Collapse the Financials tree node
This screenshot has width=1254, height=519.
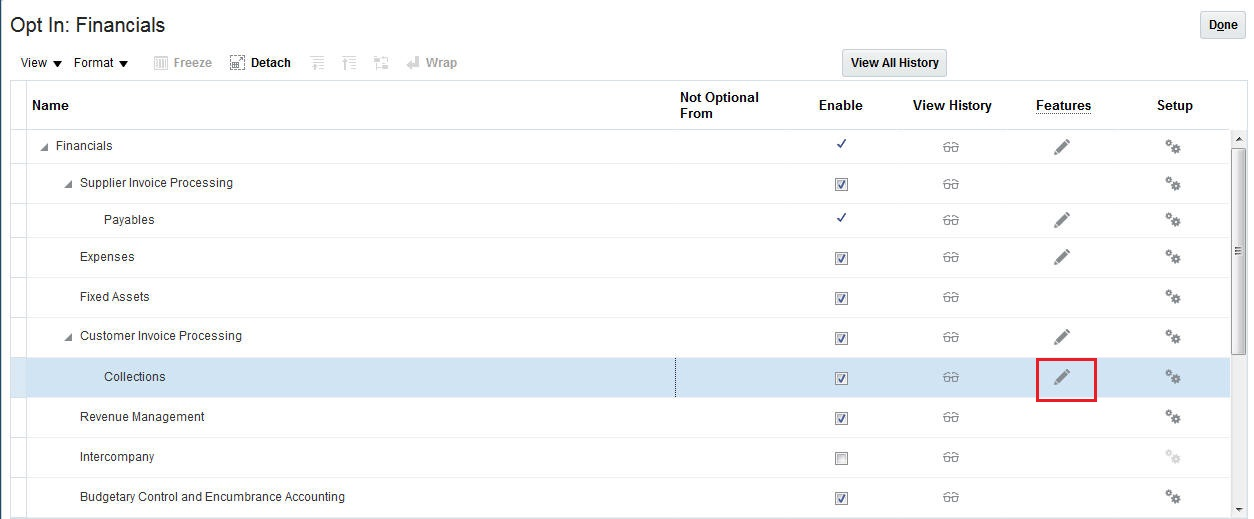click(44, 147)
